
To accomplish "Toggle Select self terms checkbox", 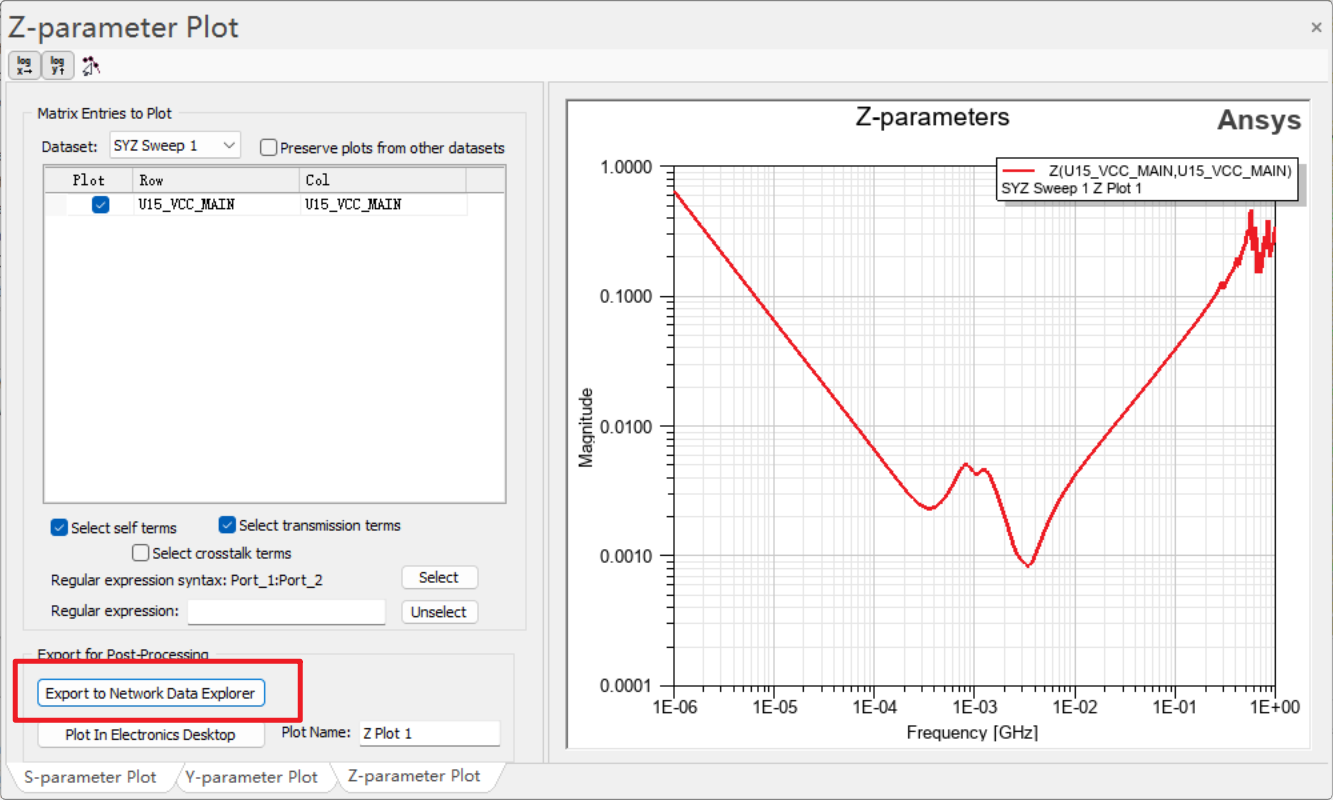I will click(59, 527).
